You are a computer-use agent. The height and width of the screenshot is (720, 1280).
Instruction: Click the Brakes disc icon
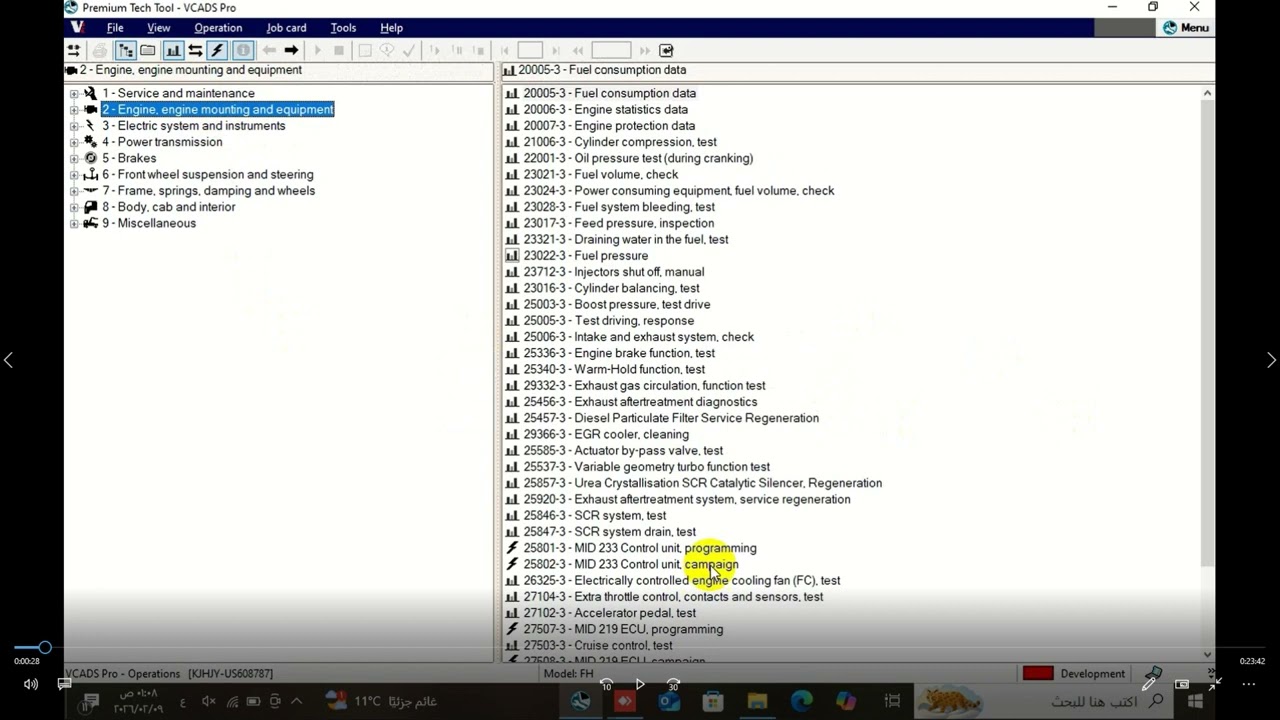90,158
